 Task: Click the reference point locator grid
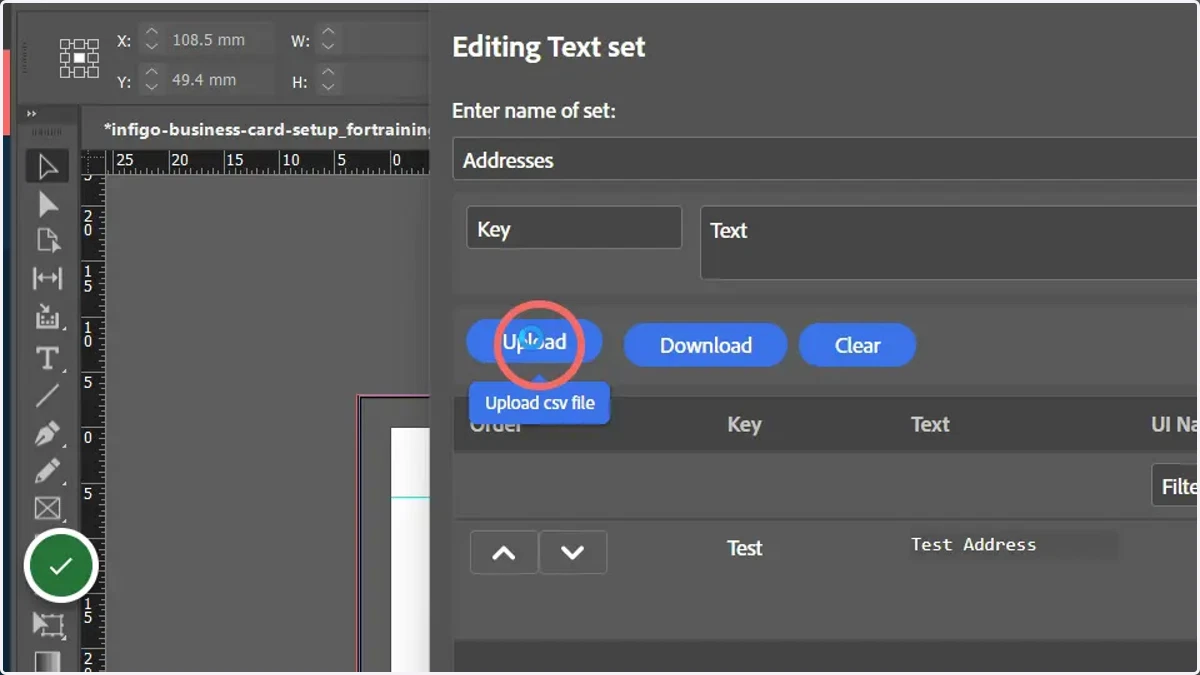tap(79, 58)
